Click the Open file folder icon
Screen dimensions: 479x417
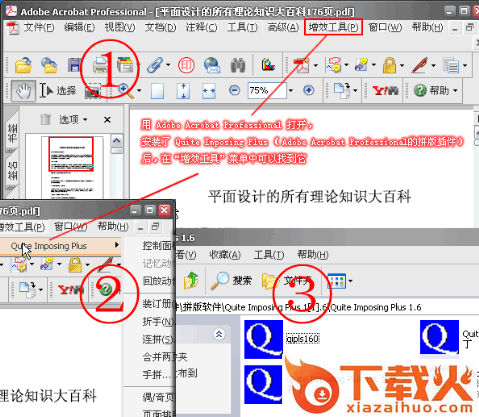pyautogui.click(x=23, y=65)
